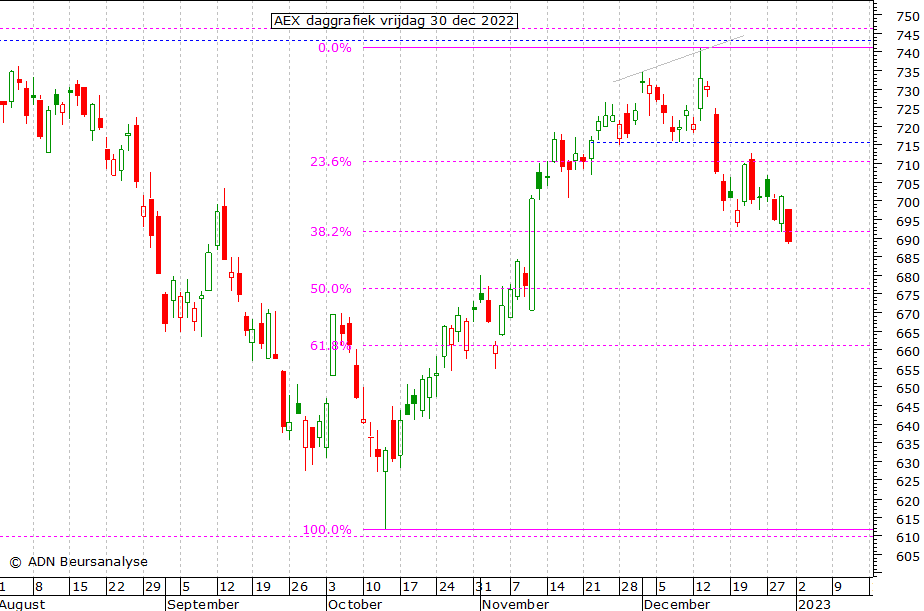Click the 605 price axis value
924x611 pixels.
point(908,557)
